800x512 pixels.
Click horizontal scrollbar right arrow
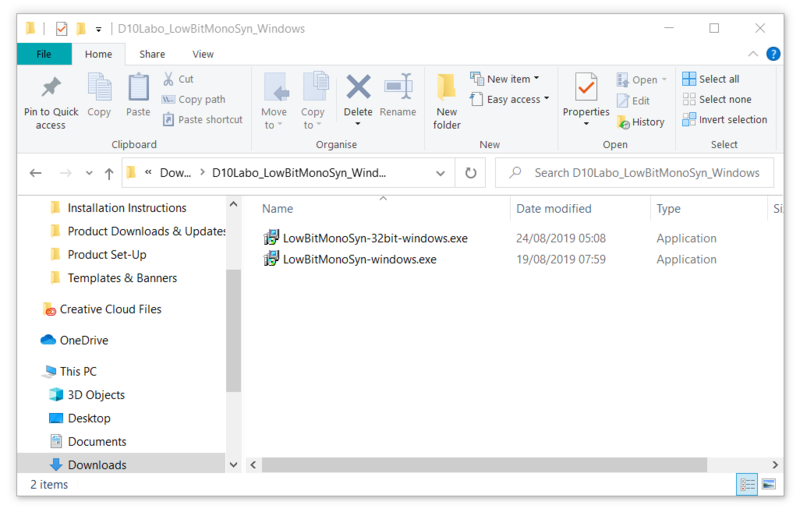[774, 465]
